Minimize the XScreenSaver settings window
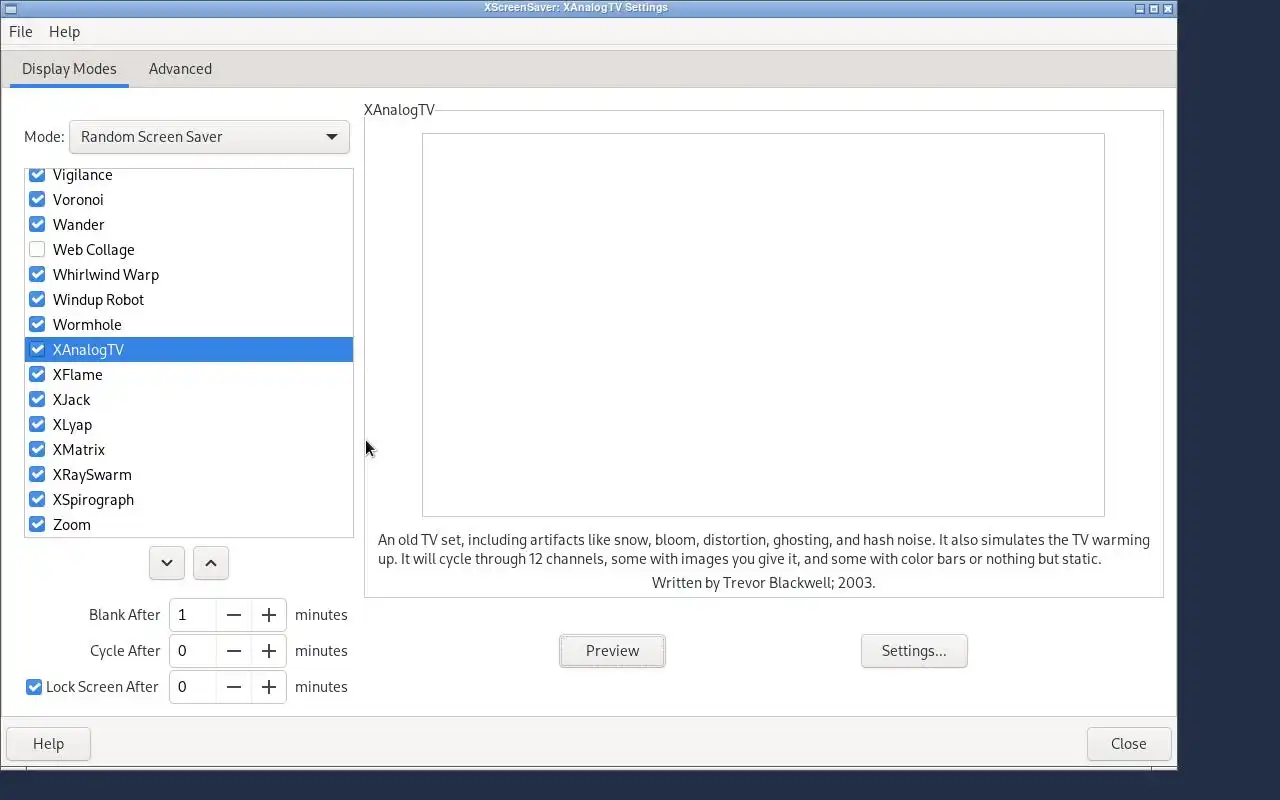This screenshot has height=800, width=1280. click(1140, 8)
